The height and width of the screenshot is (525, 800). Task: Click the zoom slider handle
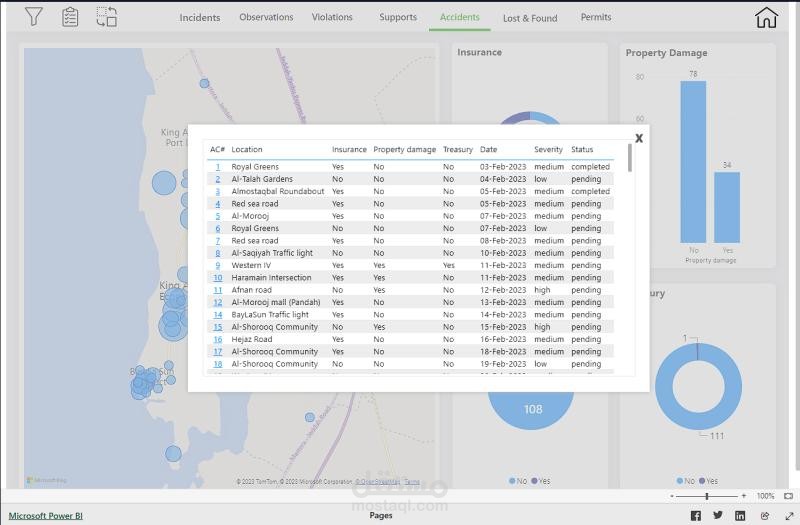tap(707, 496)
